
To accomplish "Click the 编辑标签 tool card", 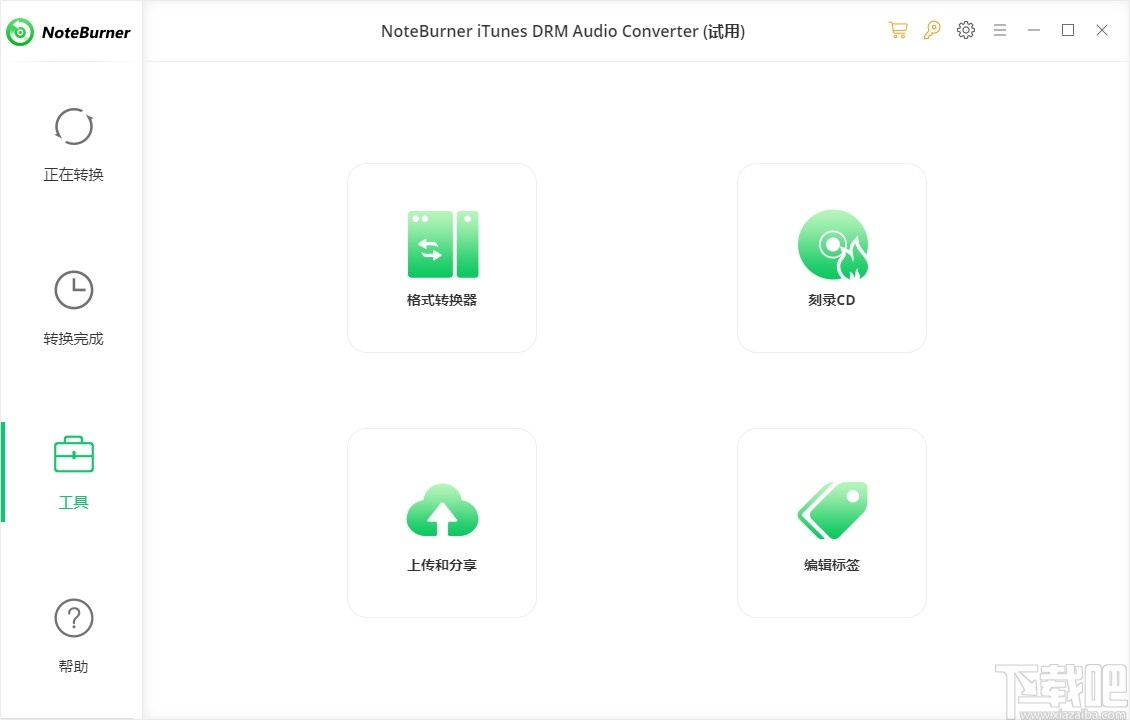I will (x=831, y=522).
